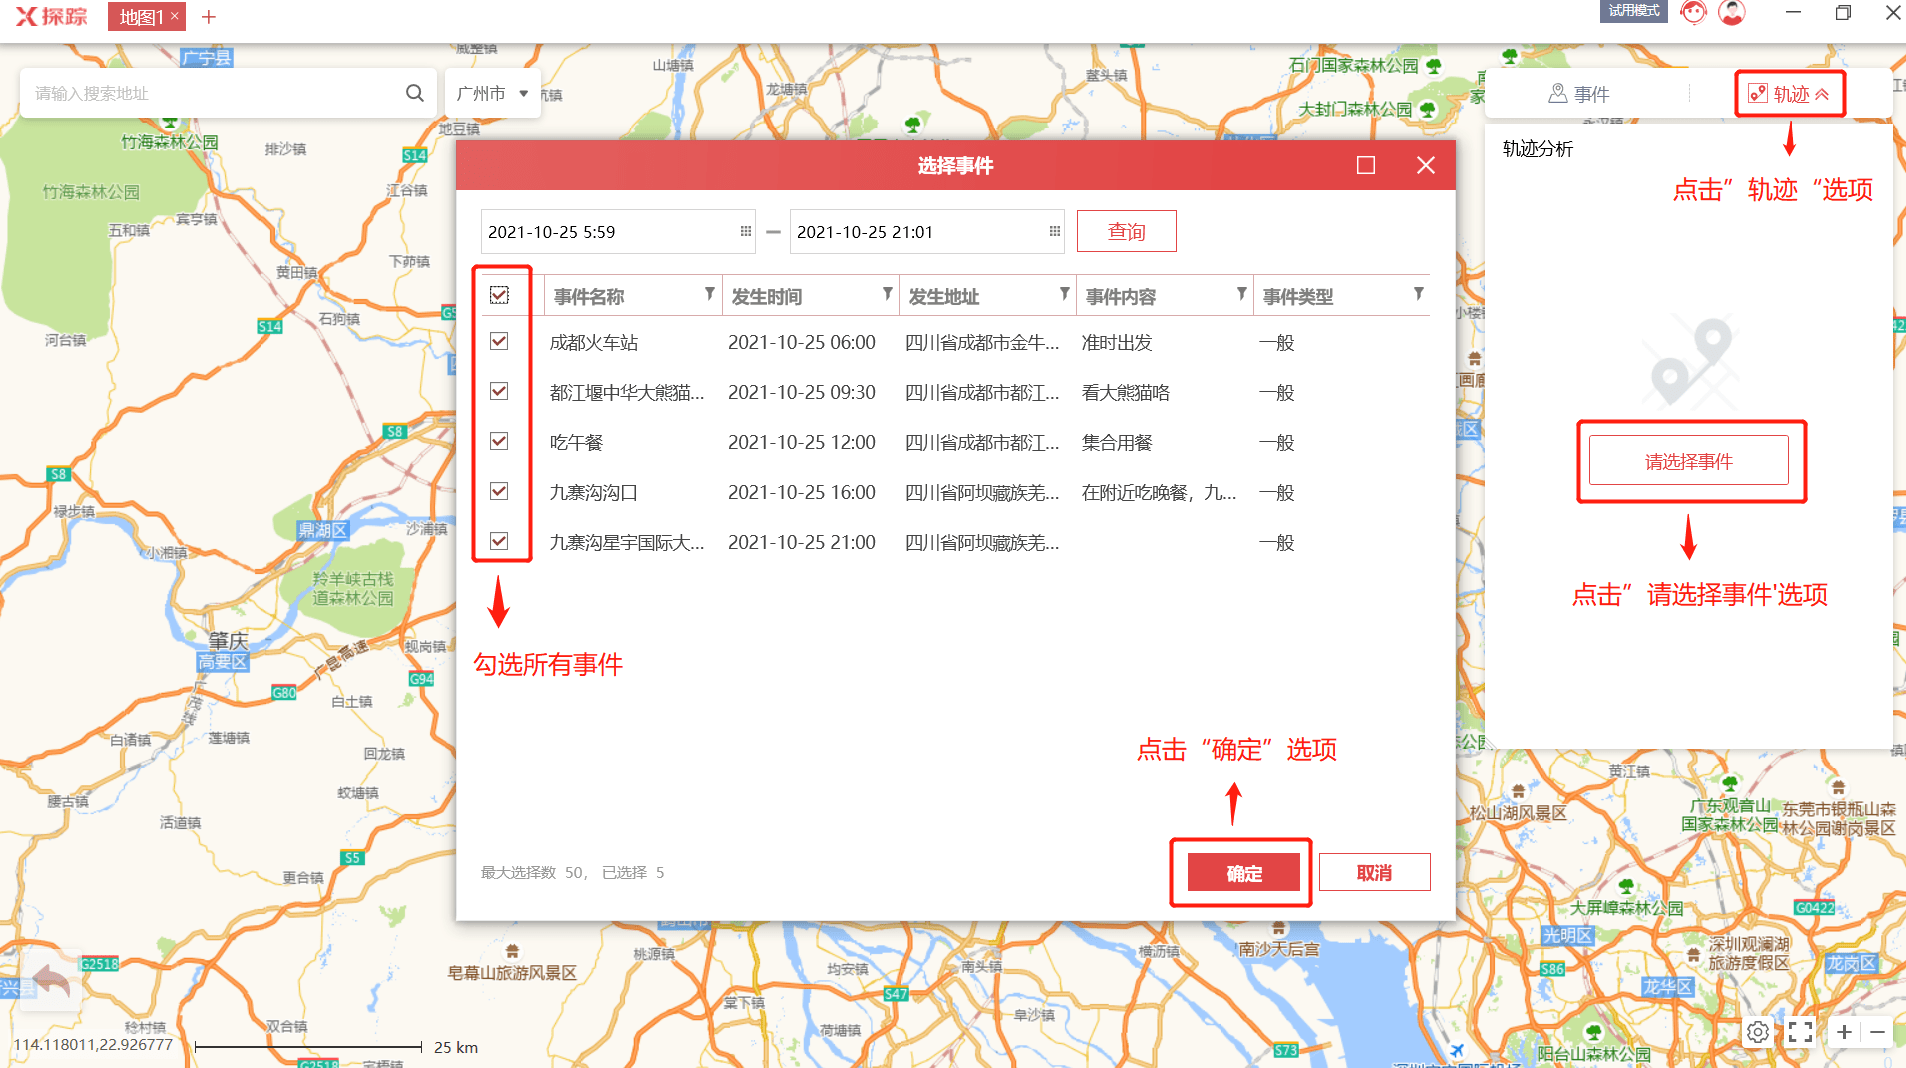
Task: Toggle the select-all events checkbox
Action: tap(499, 295)
